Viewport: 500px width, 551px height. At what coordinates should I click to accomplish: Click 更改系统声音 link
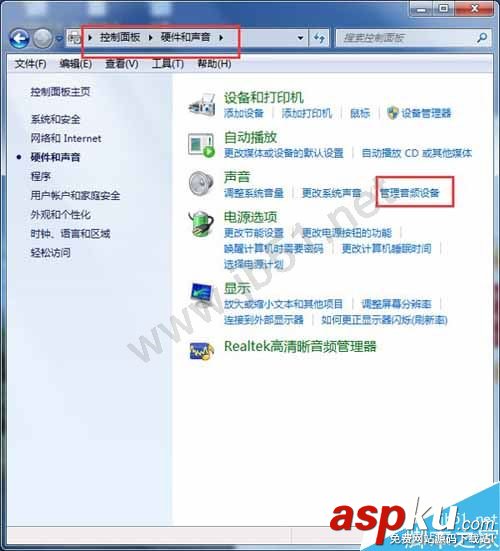[x=332, y=193]
